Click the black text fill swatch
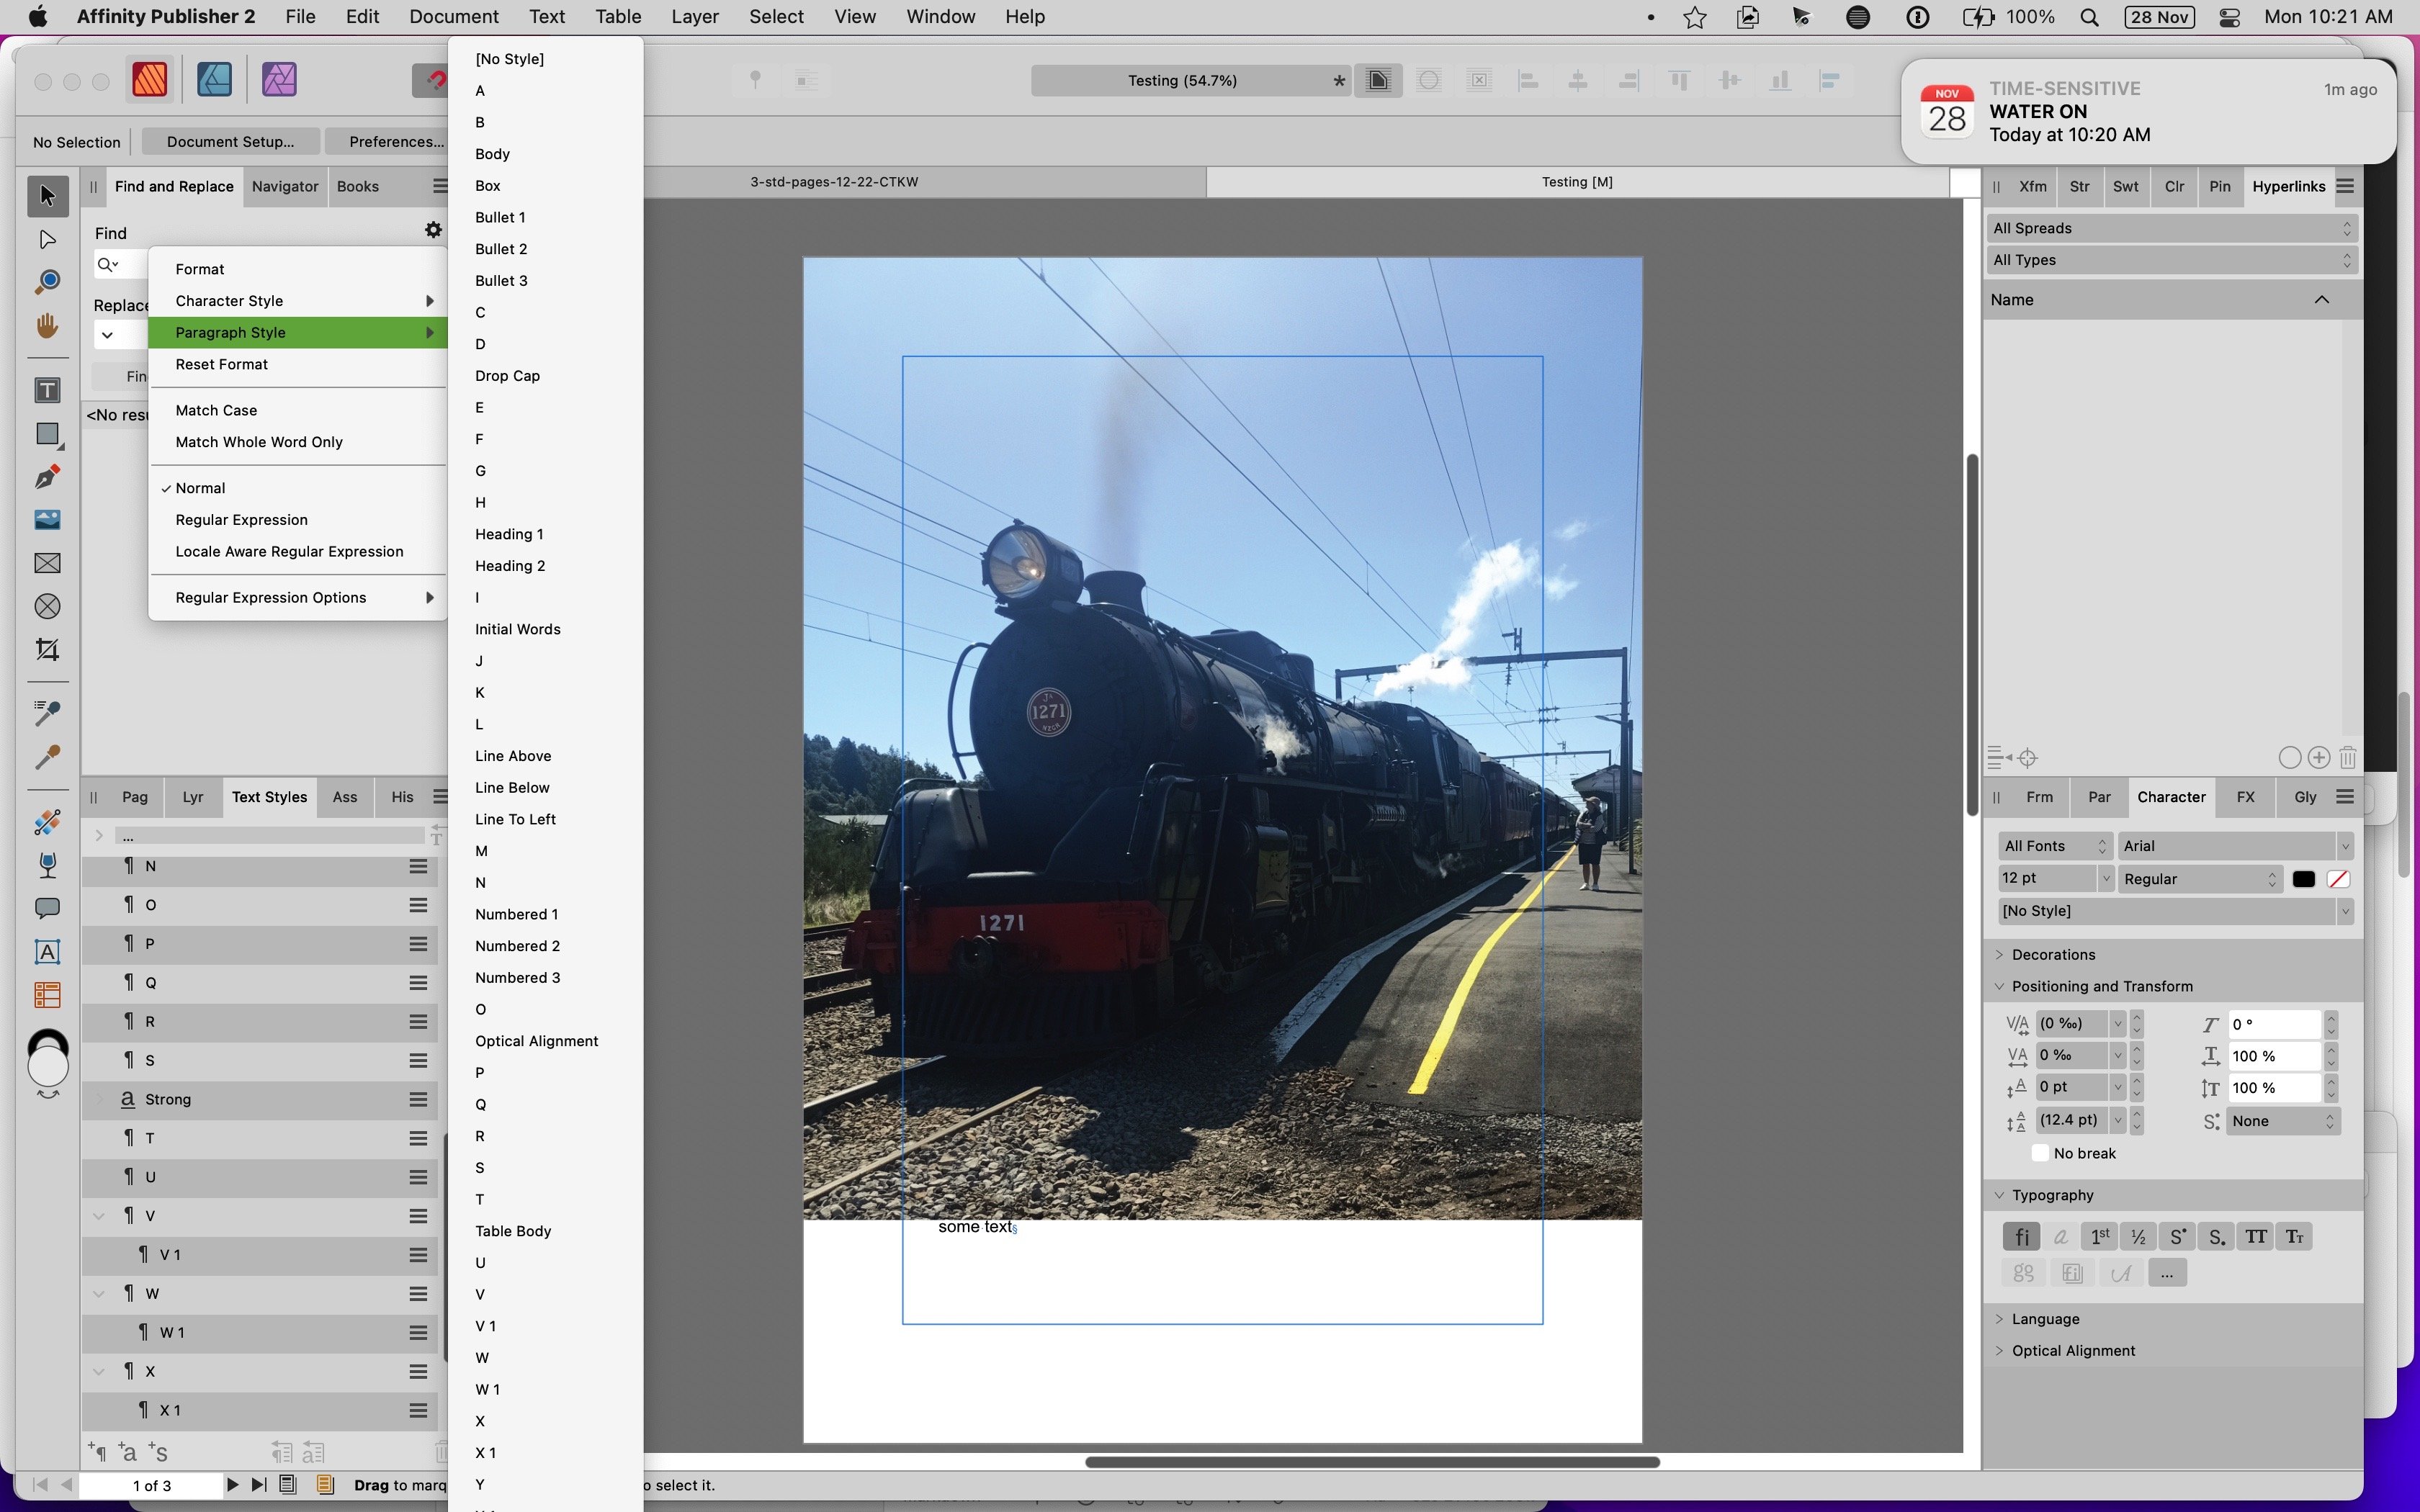This screenshot has height=1512, width=2420. pos(2303,879)
